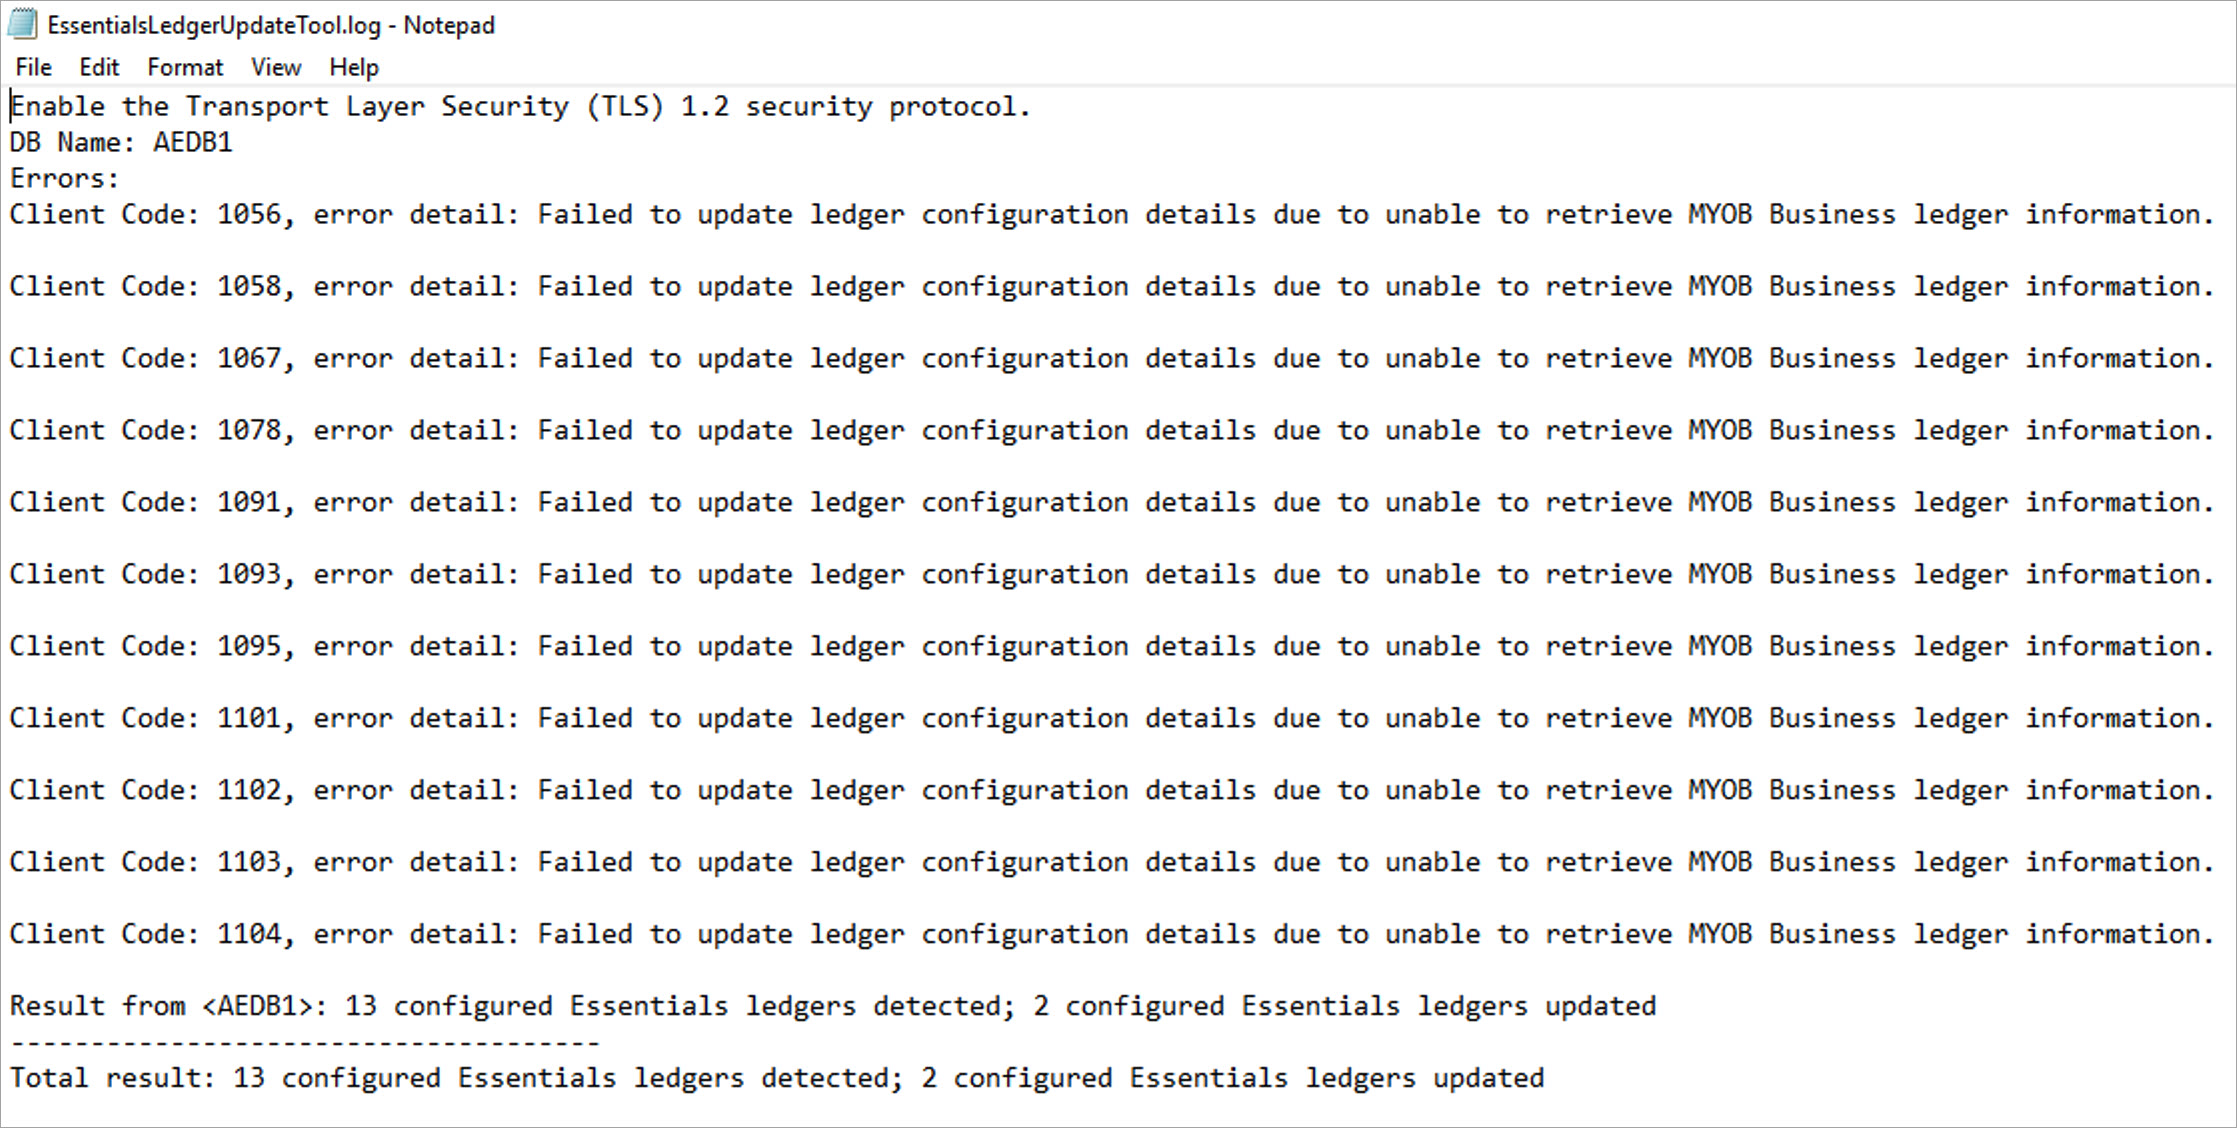Click the Notepad application icon in title bar

[21, 24]
